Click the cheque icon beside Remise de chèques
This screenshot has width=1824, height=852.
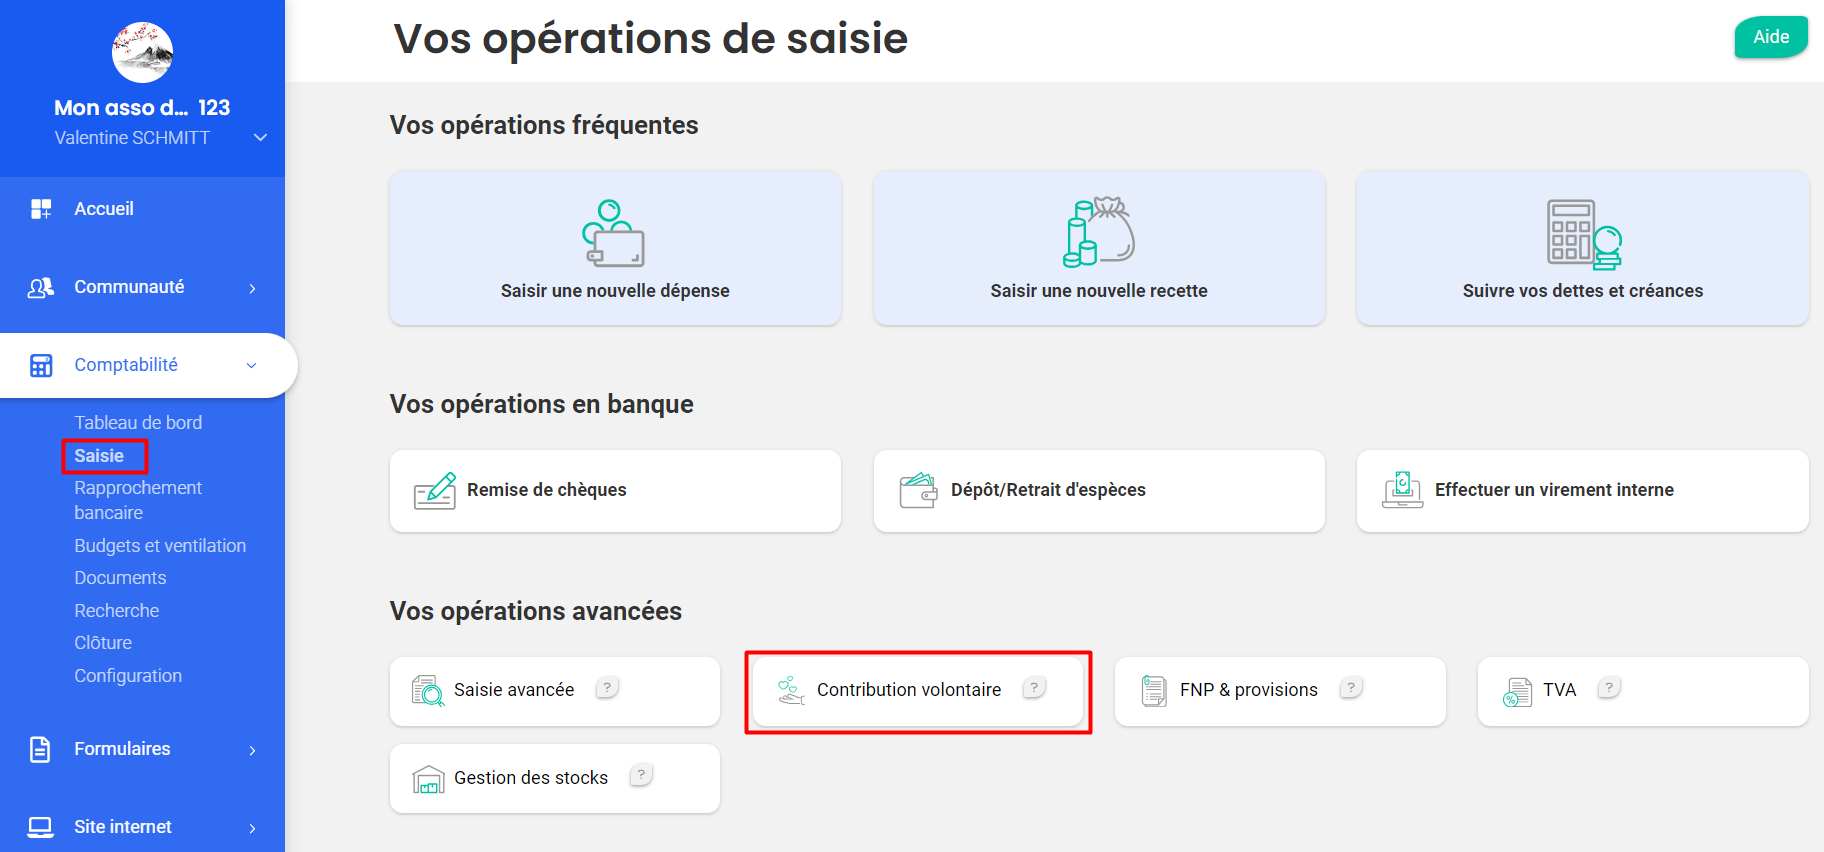click(x=435, y=490)
